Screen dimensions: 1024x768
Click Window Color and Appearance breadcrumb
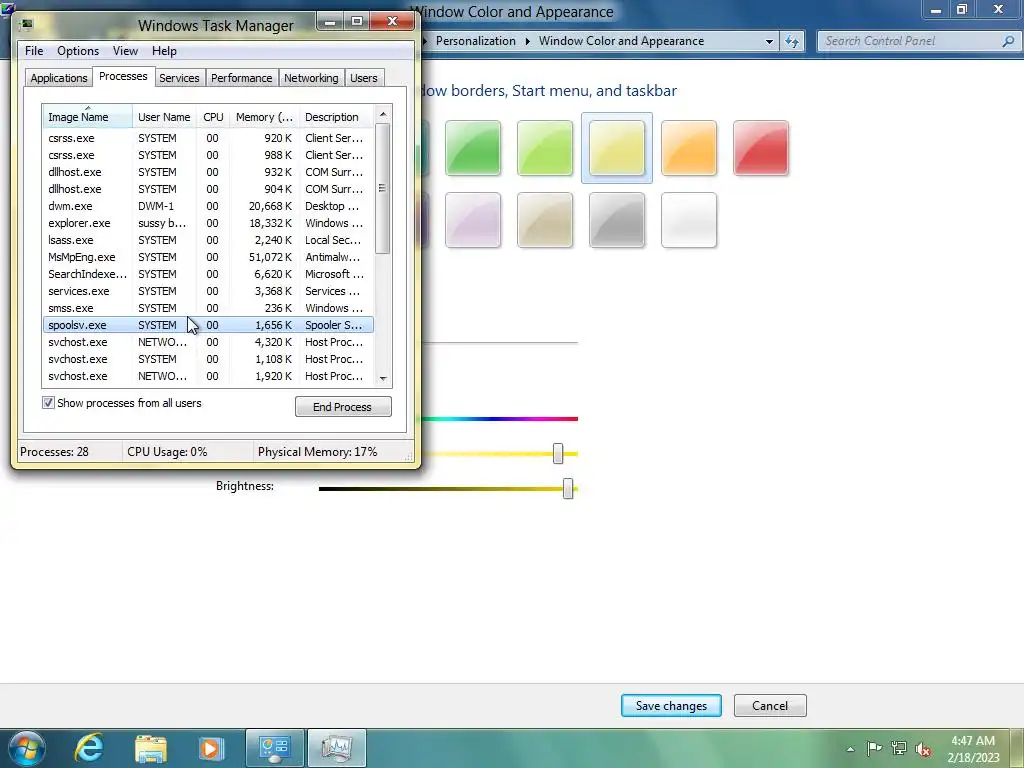tap(621, 41)
